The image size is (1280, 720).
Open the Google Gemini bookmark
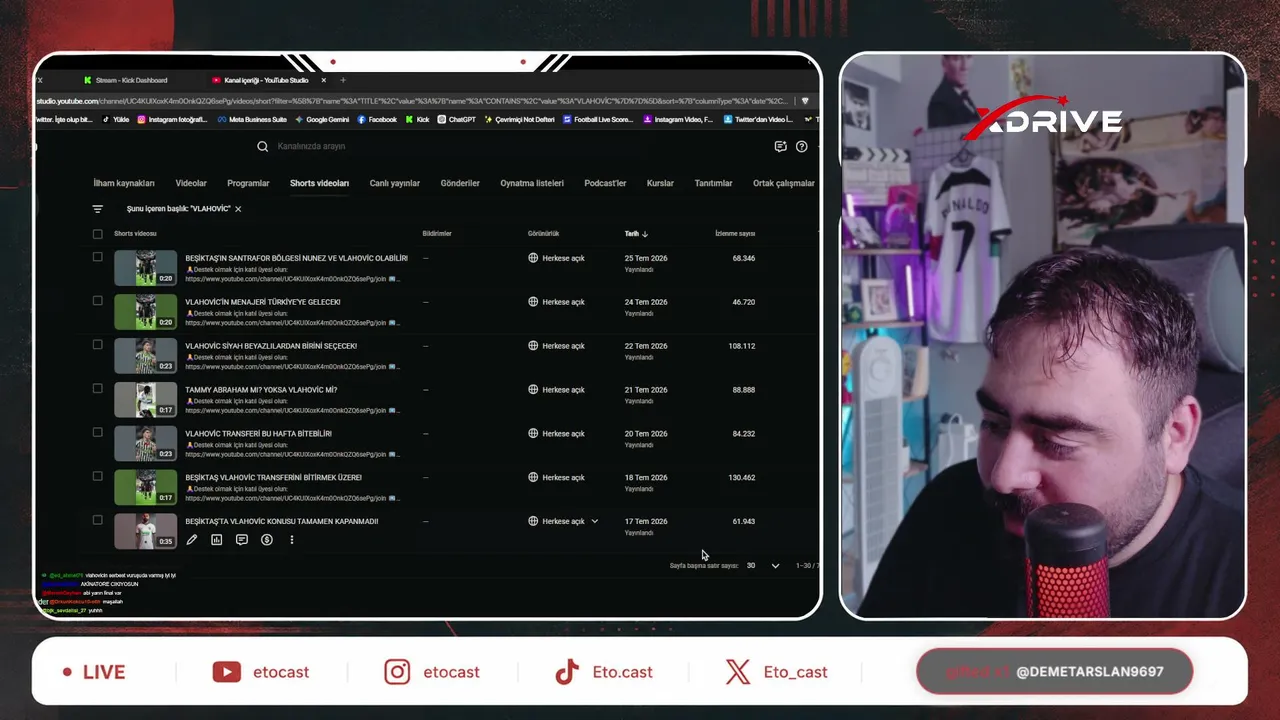pos(321,119)
